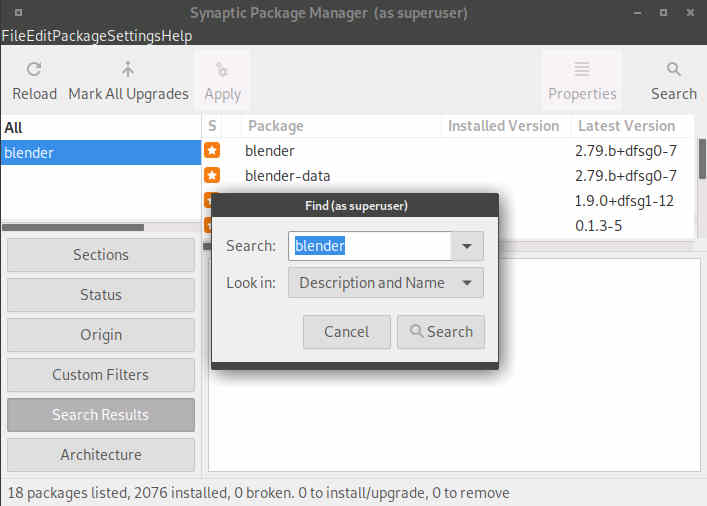Select blender in the left filter list
This screenshot has height=506, width=707.
101,152
